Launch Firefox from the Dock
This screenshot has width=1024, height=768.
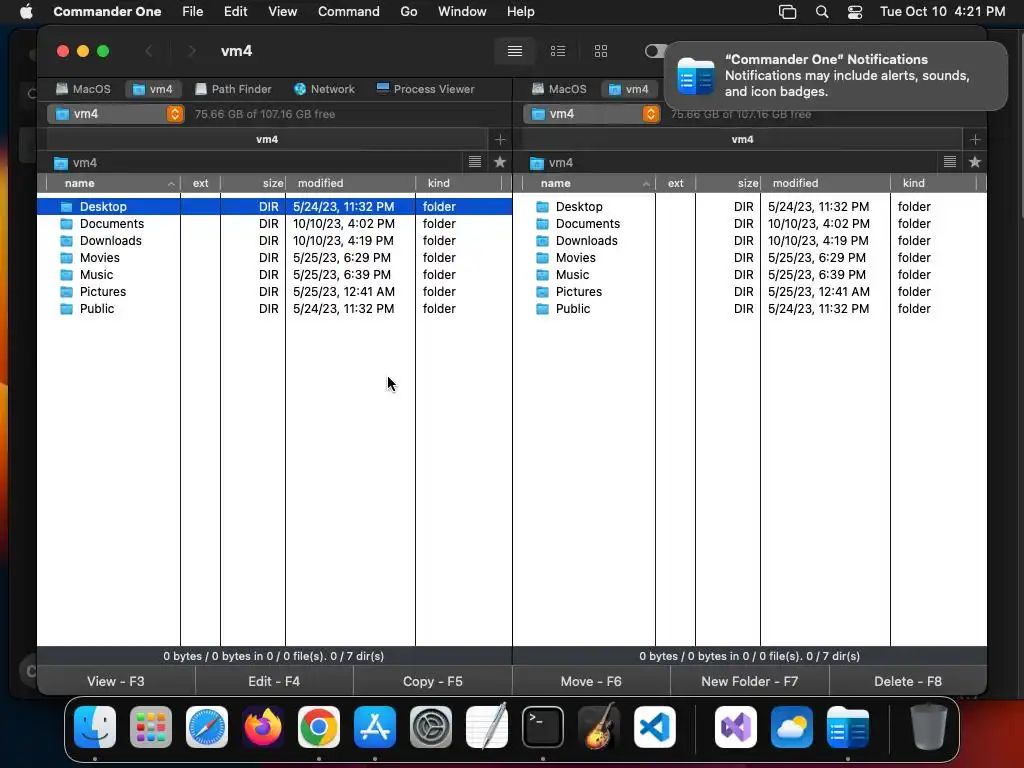pyautogui.click(x=263, y=727)
